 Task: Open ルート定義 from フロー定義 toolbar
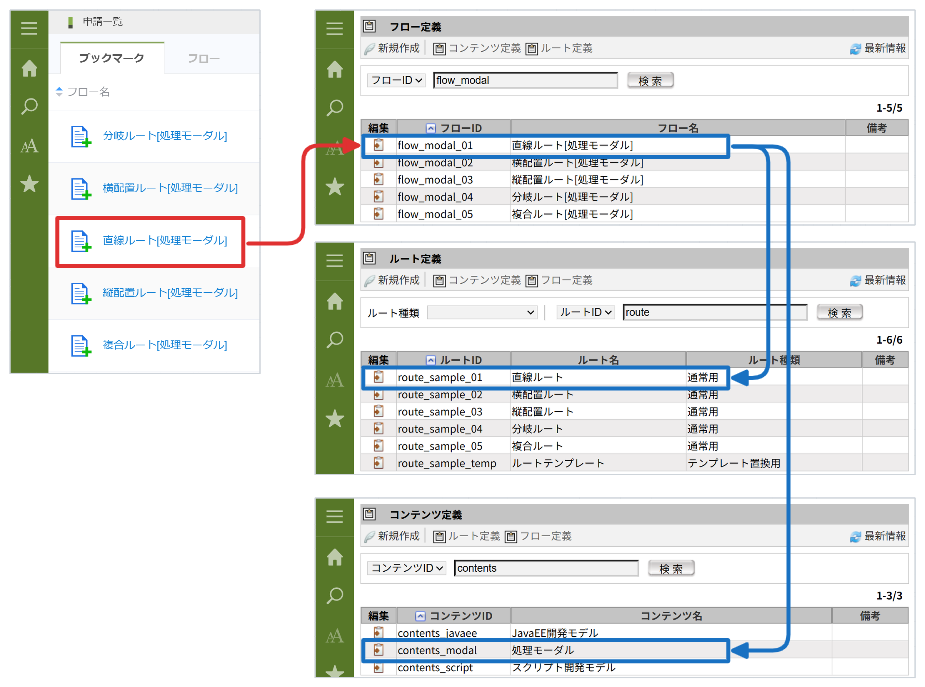559,48
